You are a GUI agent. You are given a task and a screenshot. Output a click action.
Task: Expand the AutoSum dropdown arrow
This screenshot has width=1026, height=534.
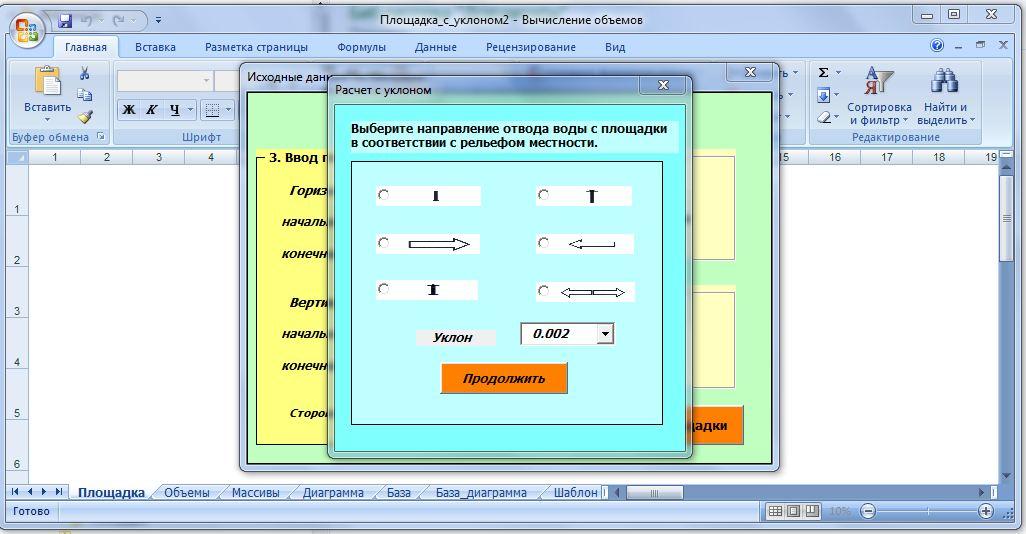(838, 73)
